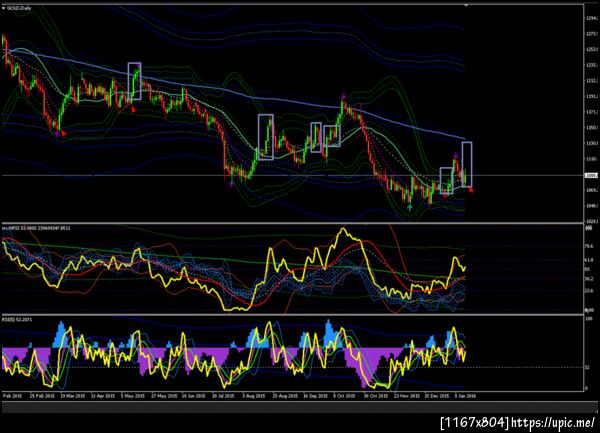This screenshot has width=600, height=433.
Task: Click the 10 Jul 2015 date on the time axis
Action: point(223,396)
